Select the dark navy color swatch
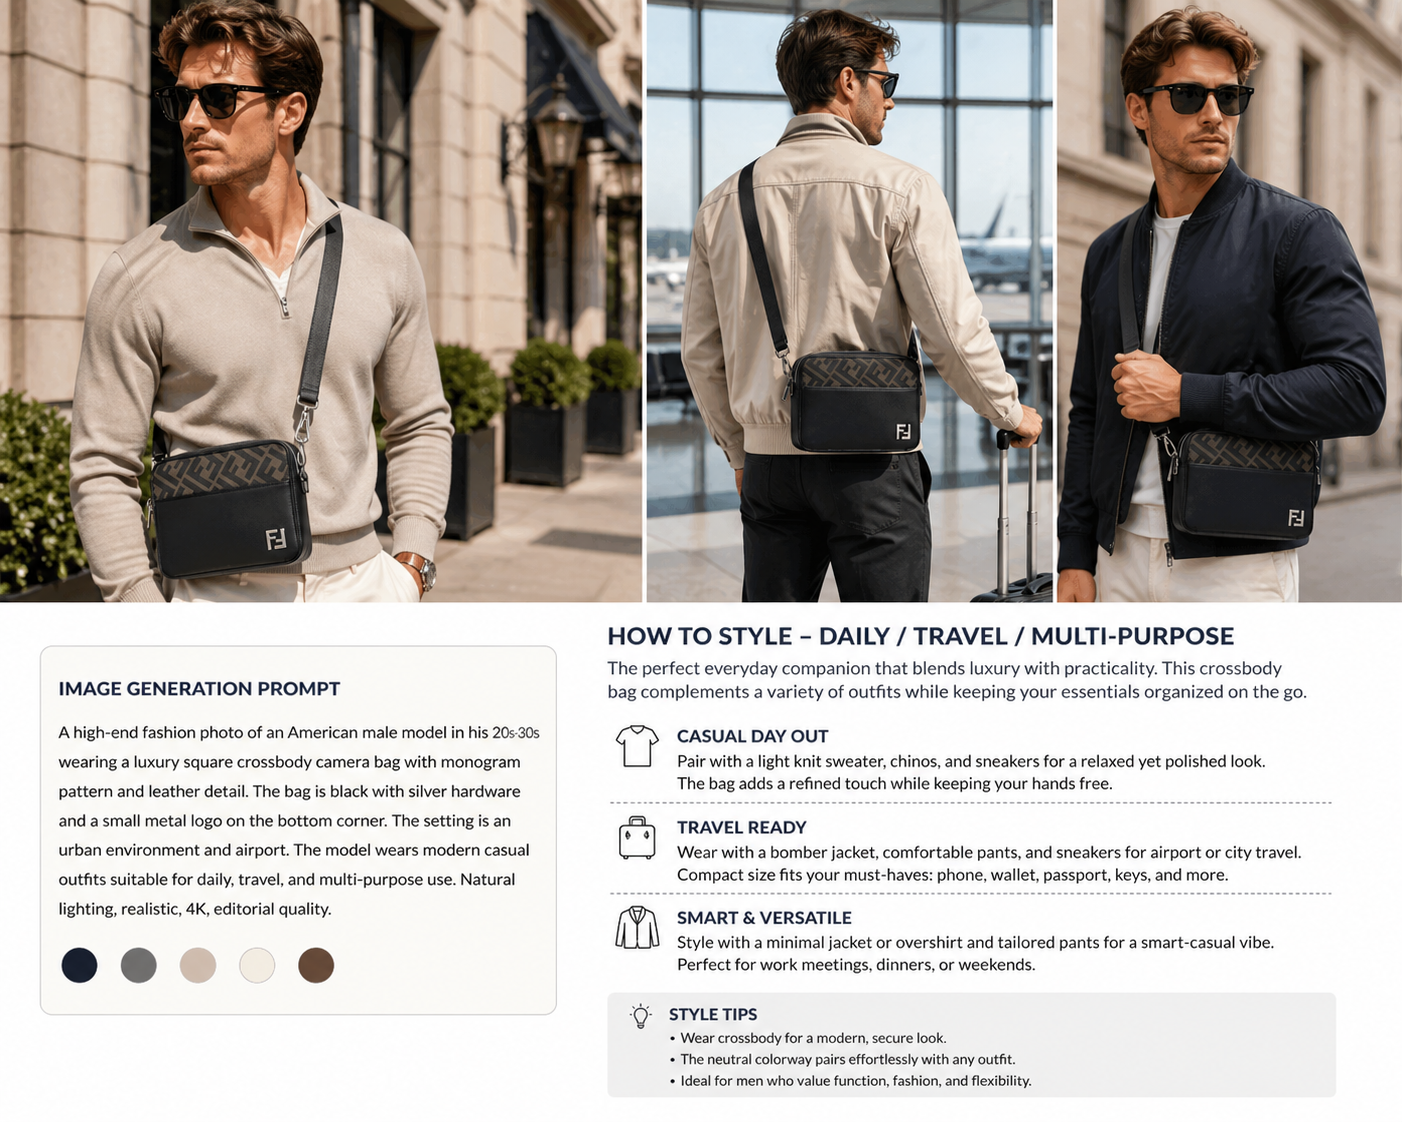This screenshot has width=1402, height=1122. click(79, 965)
